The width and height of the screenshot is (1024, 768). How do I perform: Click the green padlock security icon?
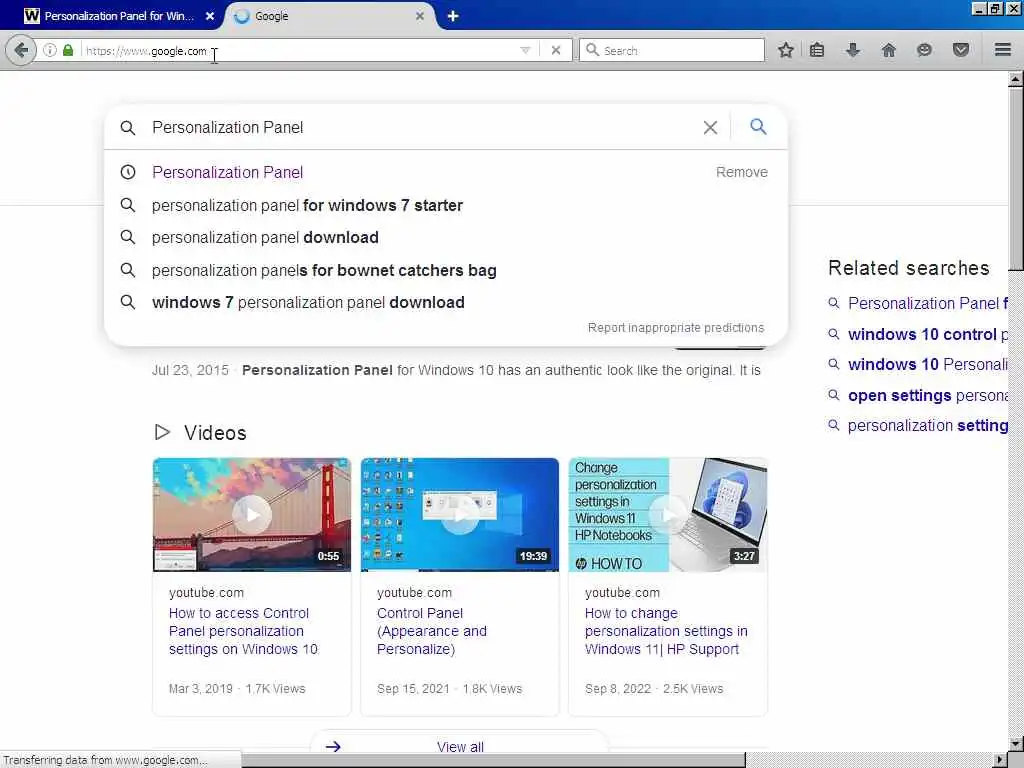click(x=67, y=50)
